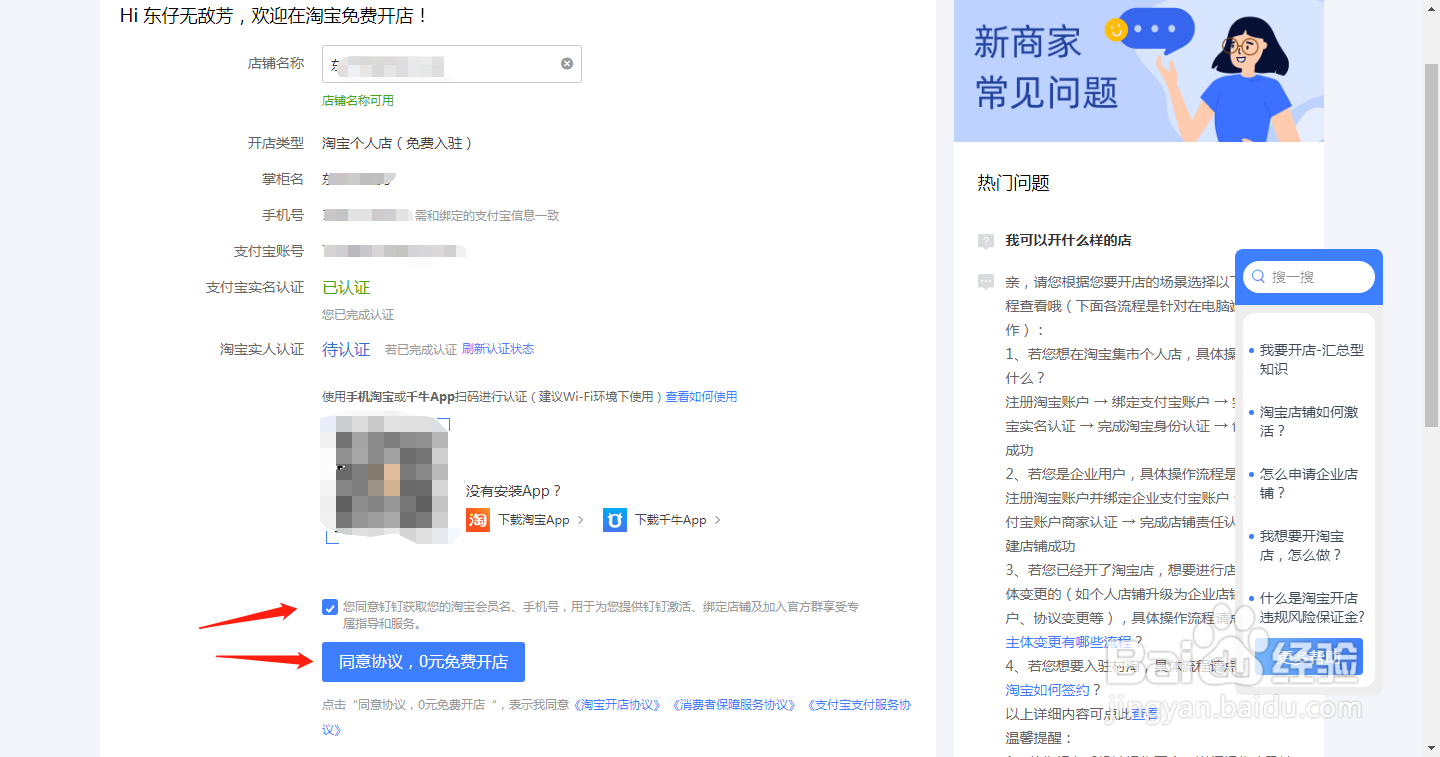
Task: Click the 新商家常见问题 banner
Action: point(1139,71)
